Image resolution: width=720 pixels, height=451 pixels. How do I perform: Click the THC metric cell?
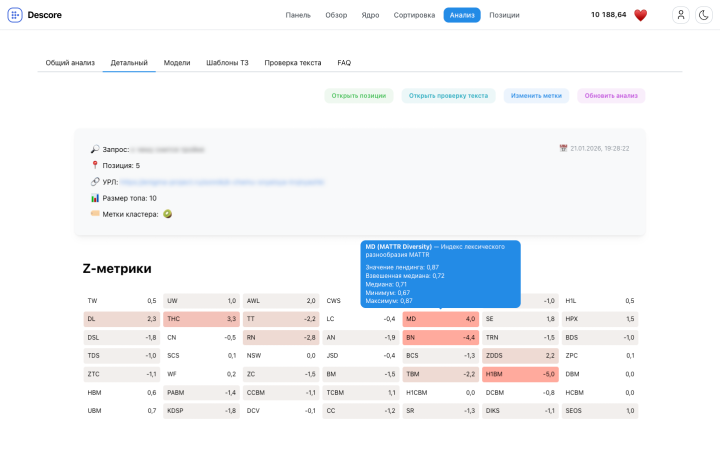[x=201, y=319]
